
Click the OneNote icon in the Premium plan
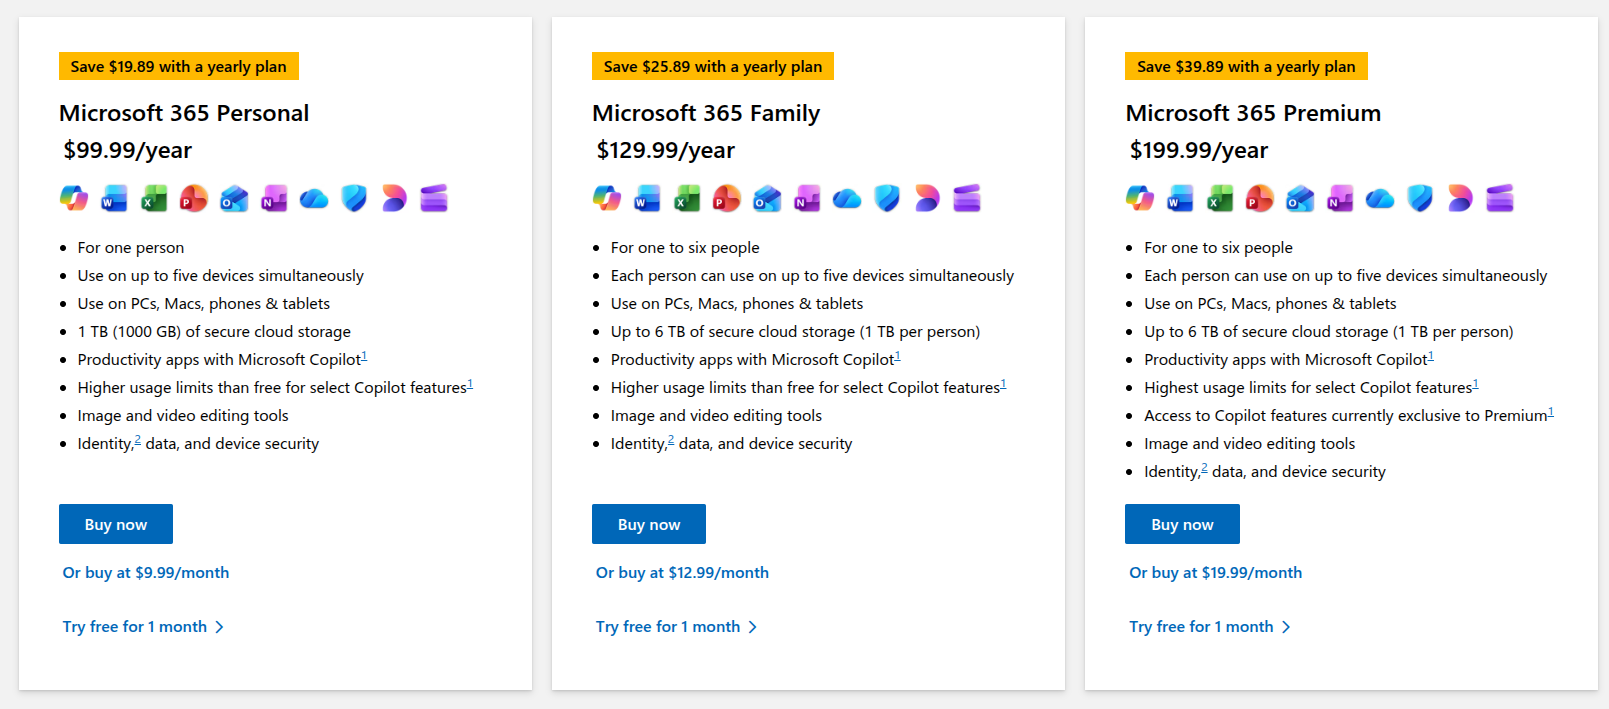click(x=1340, y=198)
